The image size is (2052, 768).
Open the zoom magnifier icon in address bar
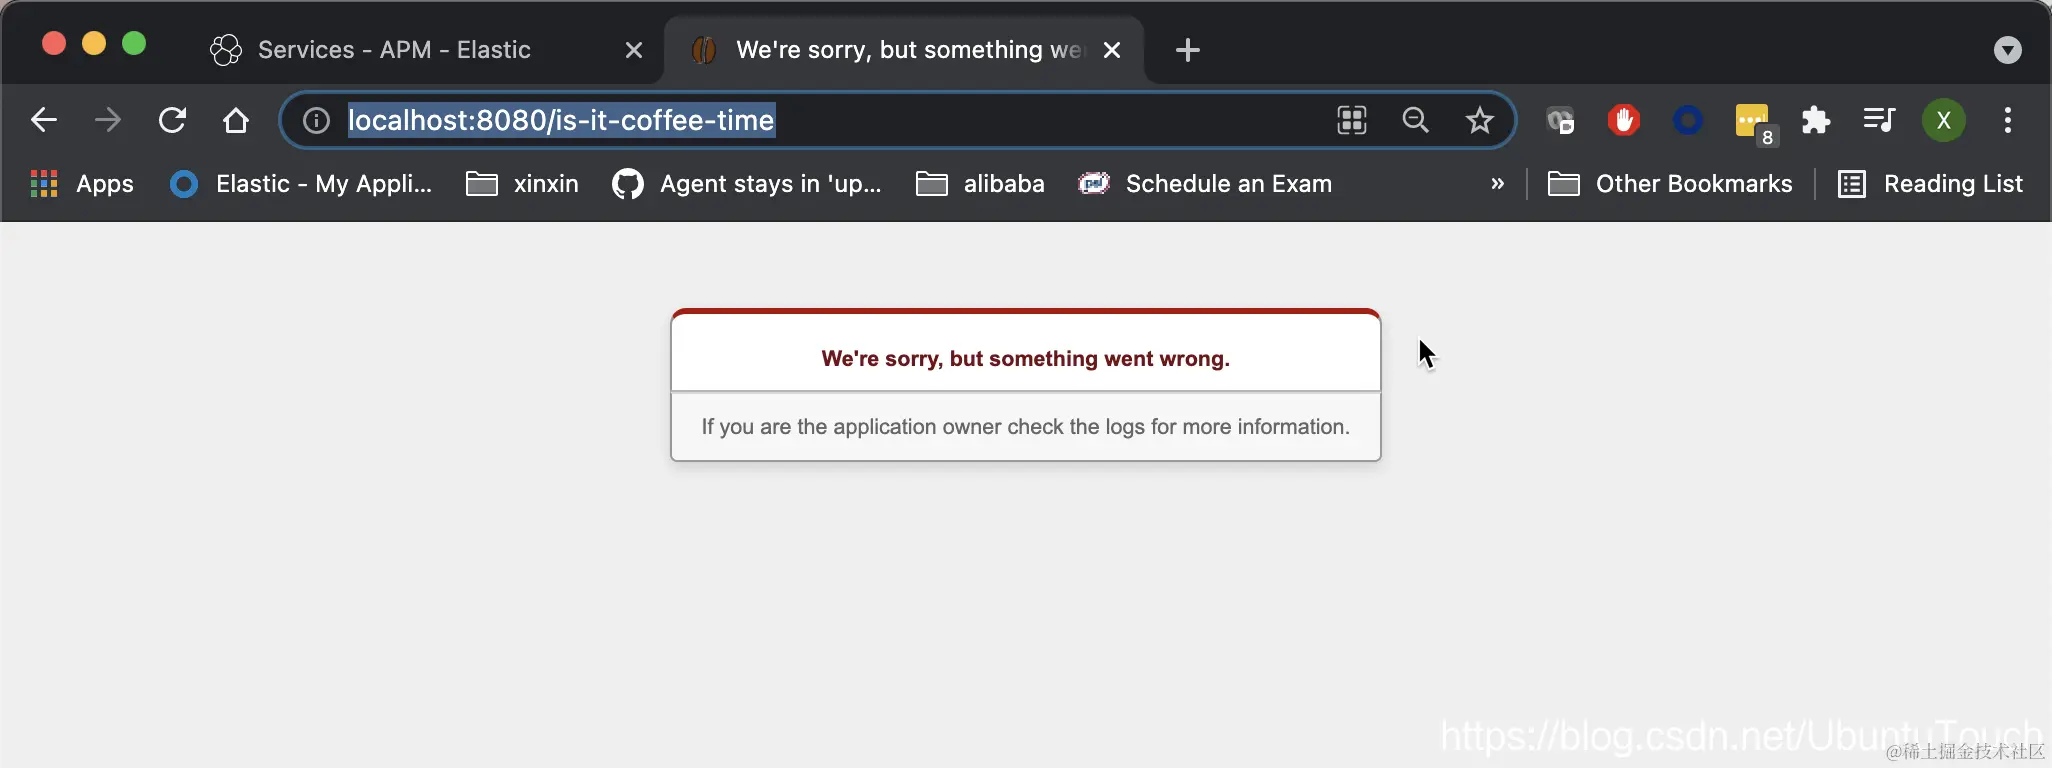click(1415, 120)
